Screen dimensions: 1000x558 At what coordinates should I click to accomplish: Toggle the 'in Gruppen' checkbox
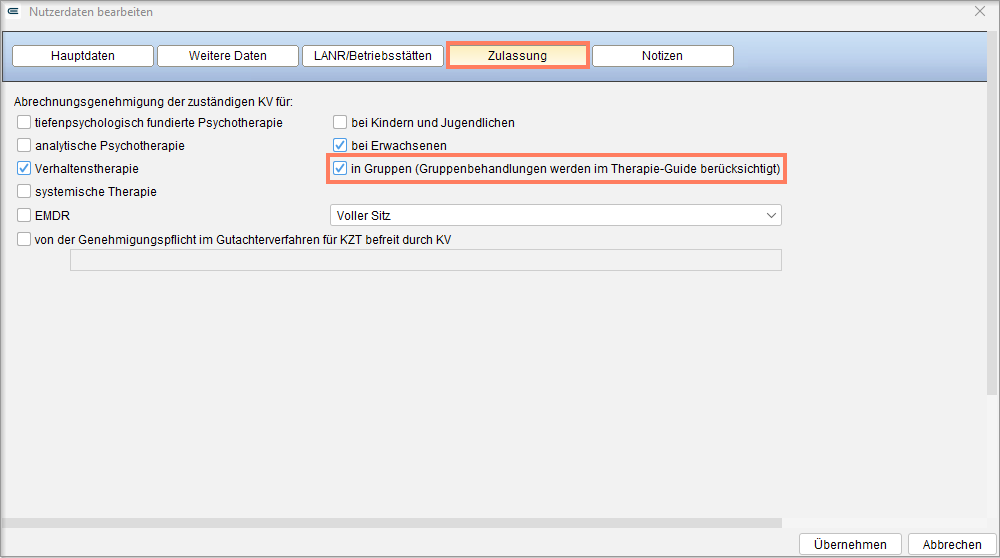coord(340,168)
